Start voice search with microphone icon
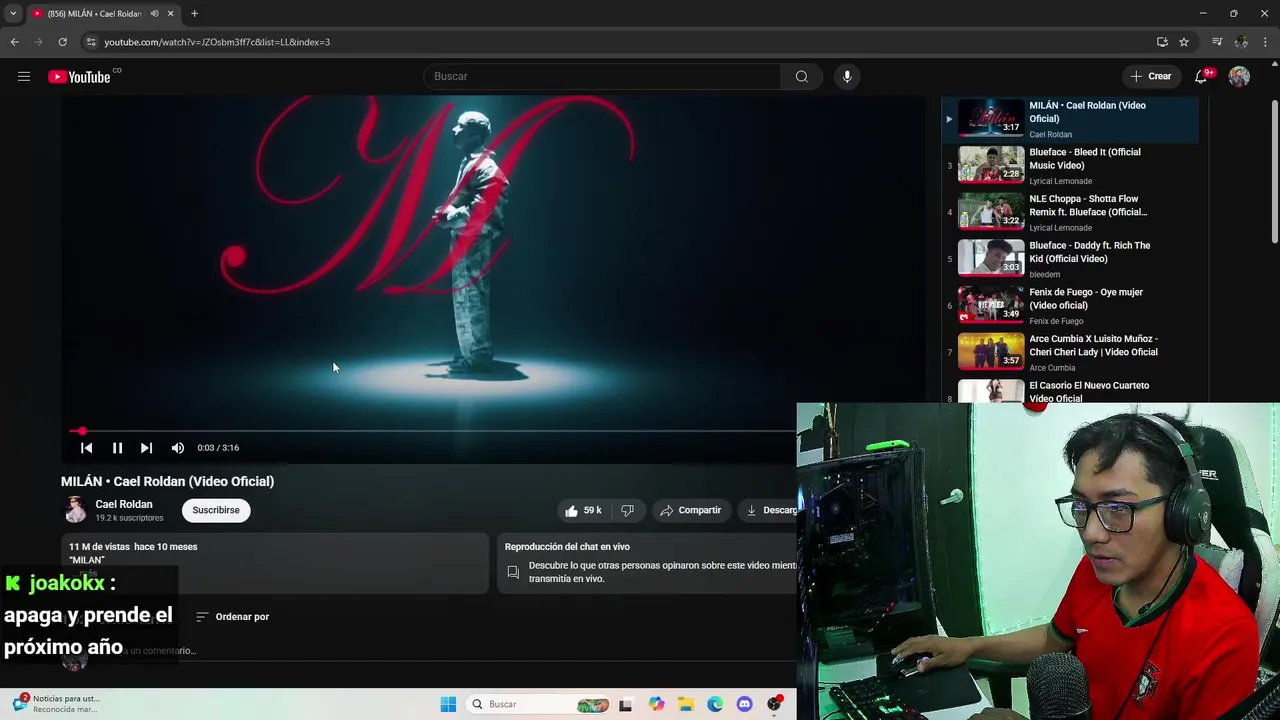The image size is (1280, 720). coord(847,76)
